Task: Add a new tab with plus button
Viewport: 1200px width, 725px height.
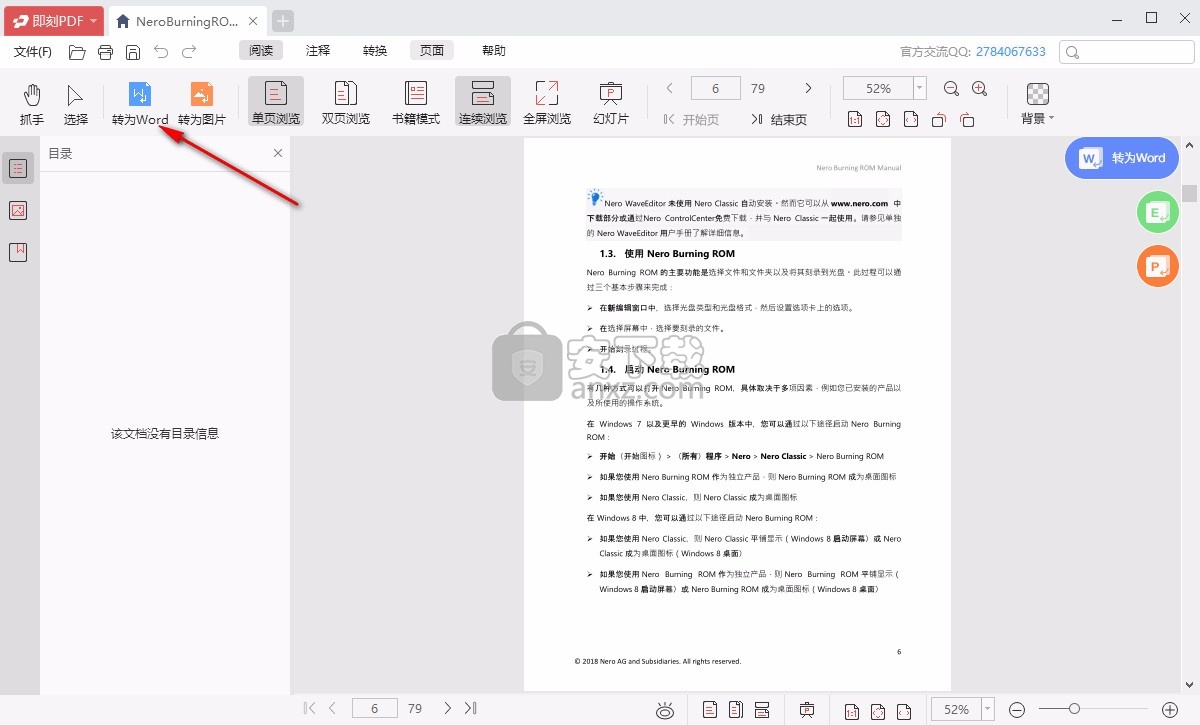Action: tap(283, 21)
